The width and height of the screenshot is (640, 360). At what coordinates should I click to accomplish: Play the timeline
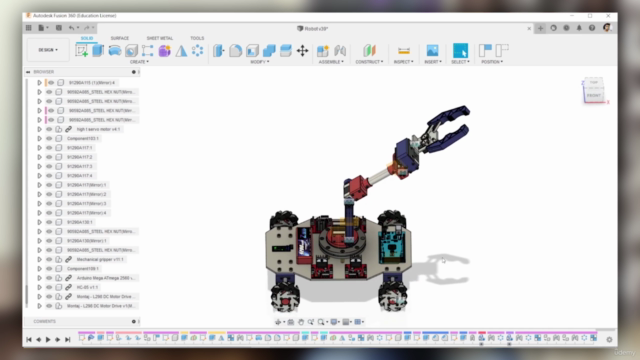(48, 340)
